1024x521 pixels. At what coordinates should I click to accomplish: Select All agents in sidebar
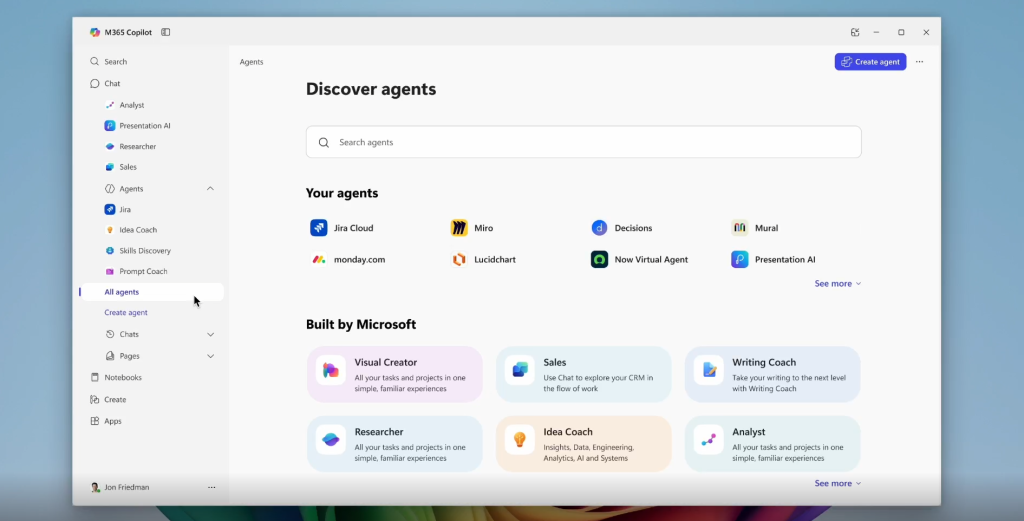click(152, 292)
